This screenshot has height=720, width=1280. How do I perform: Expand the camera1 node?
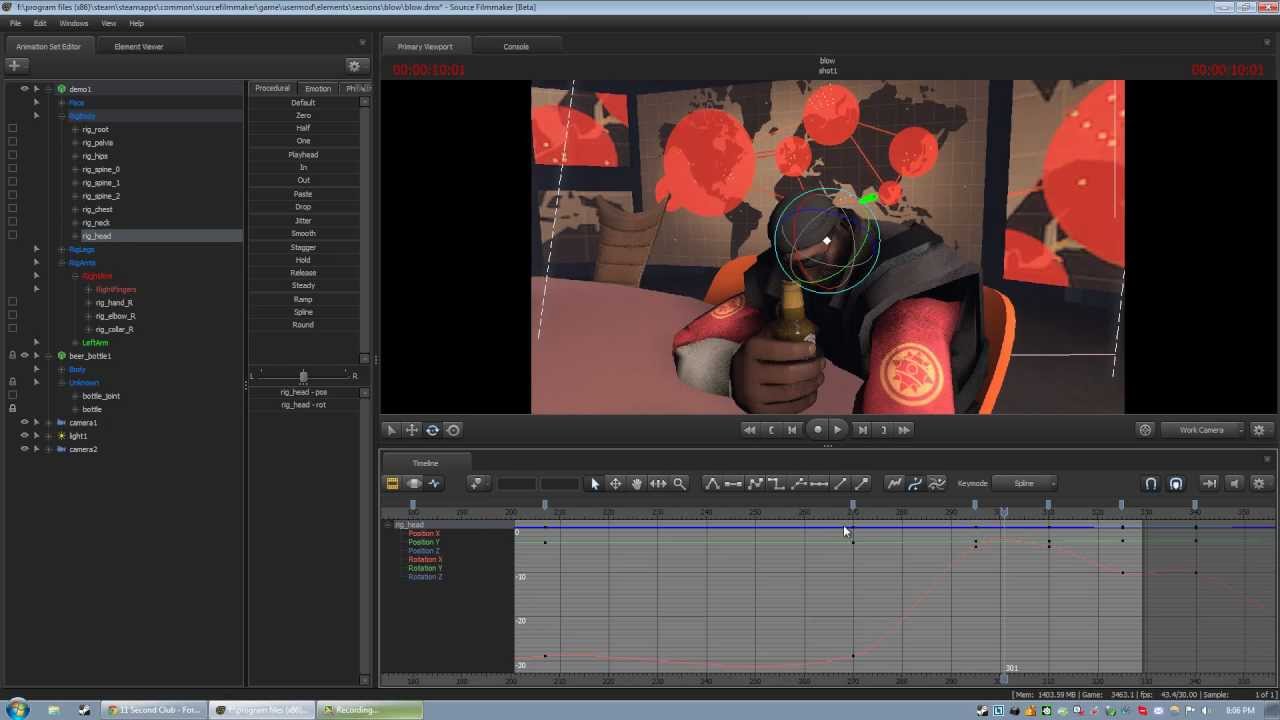[49, 422]
